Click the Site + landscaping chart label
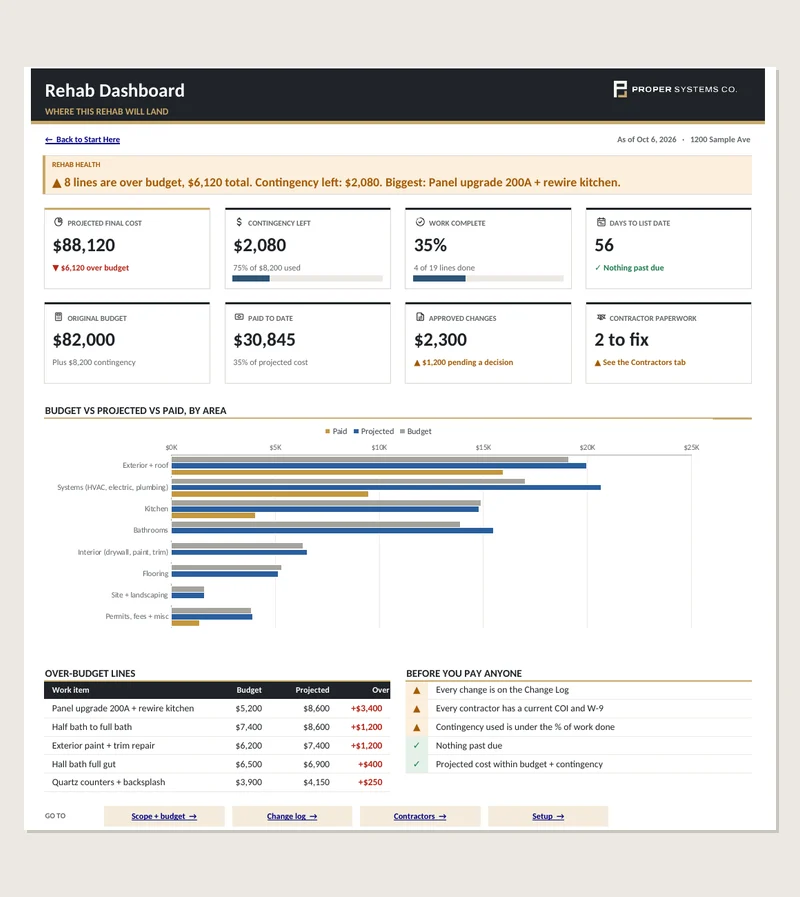This screenshot has height=897, width=800. coord(140,595)
